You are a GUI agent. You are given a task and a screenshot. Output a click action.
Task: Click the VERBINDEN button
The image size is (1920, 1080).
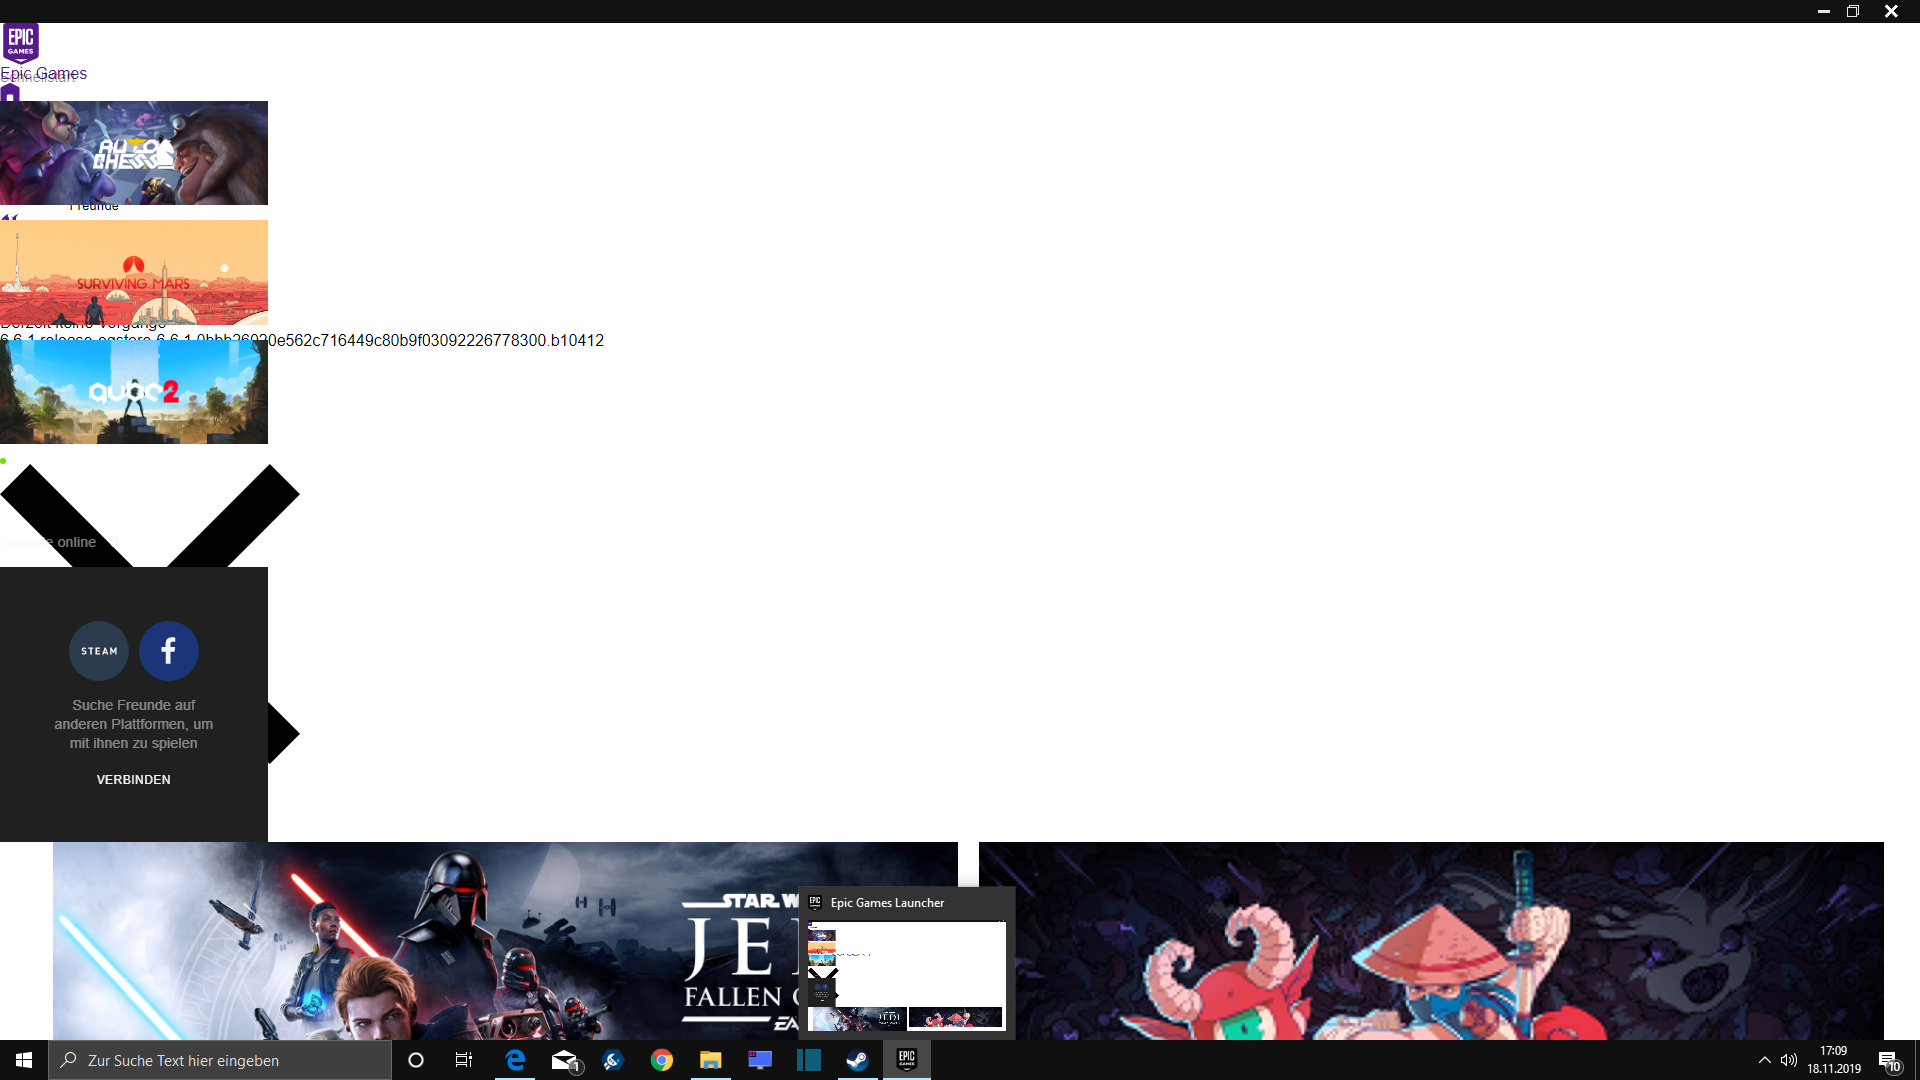(x=133, y=779)
